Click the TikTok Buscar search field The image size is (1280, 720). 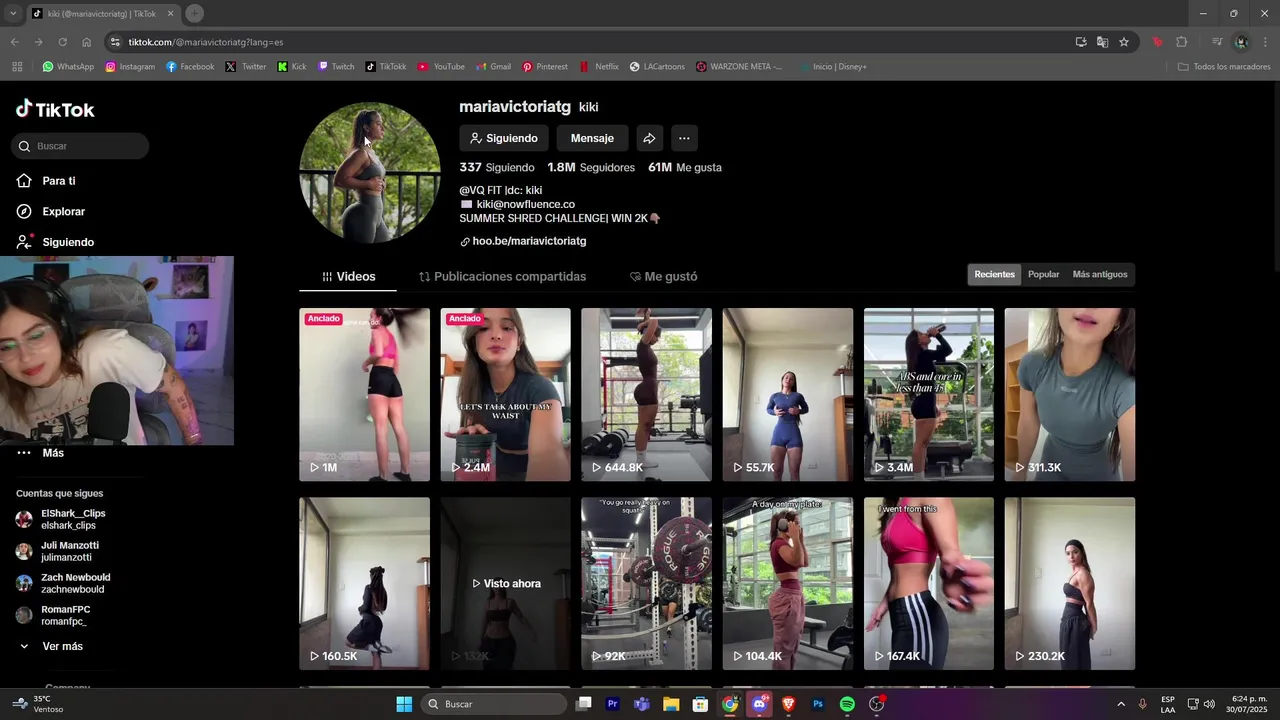[80, 146]
